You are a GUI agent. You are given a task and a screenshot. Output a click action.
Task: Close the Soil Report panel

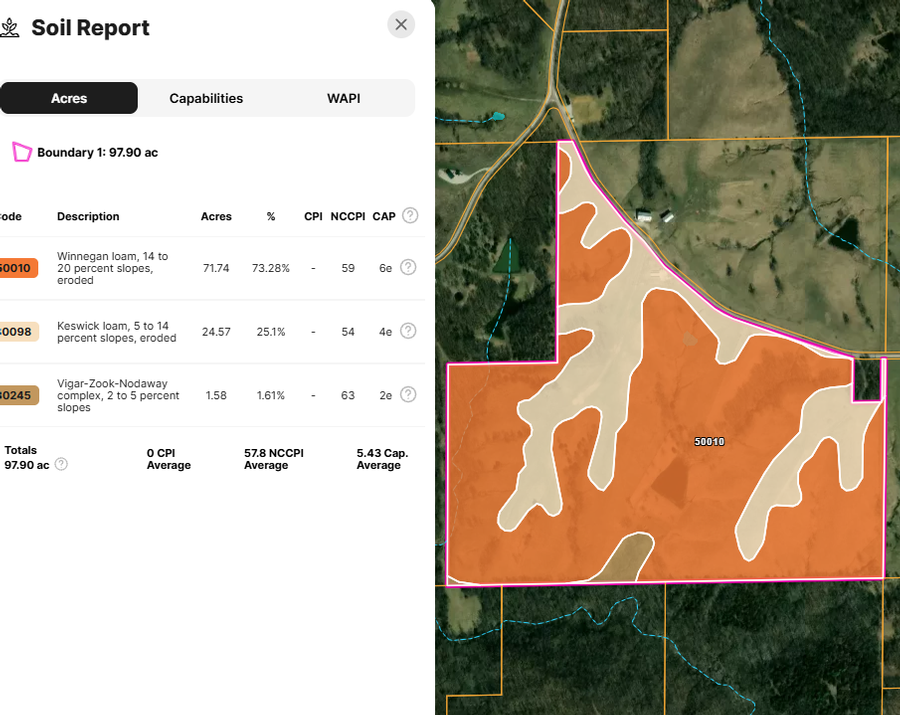(x=401, y=25)
